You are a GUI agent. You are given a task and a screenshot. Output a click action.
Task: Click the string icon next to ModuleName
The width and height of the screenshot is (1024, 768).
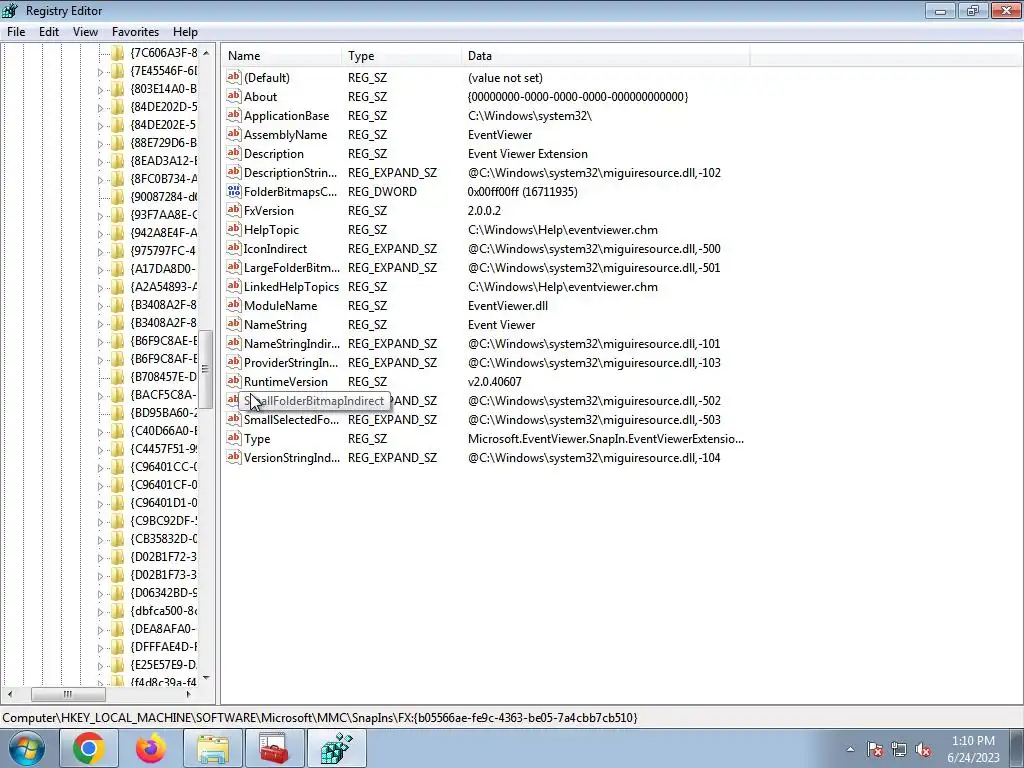(234, 305)
